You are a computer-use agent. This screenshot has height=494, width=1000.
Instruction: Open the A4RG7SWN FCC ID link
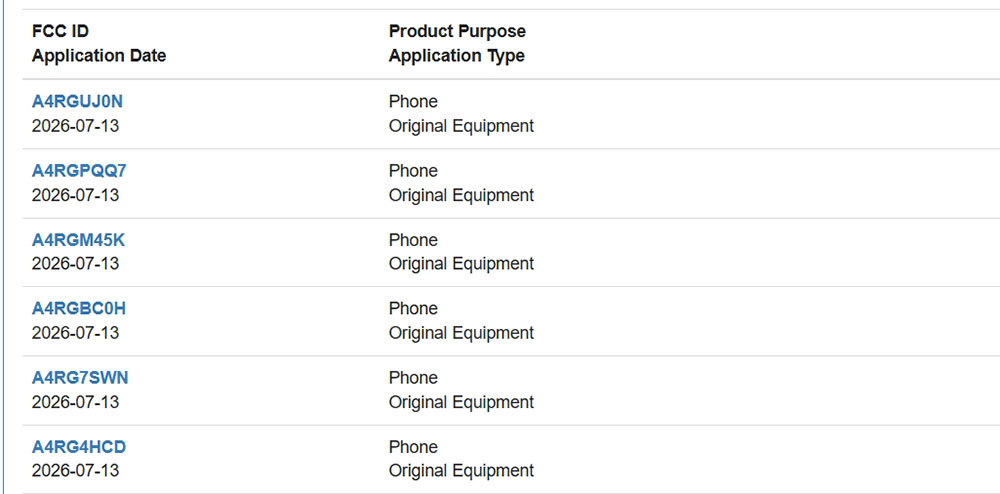(x=80, y=378)
